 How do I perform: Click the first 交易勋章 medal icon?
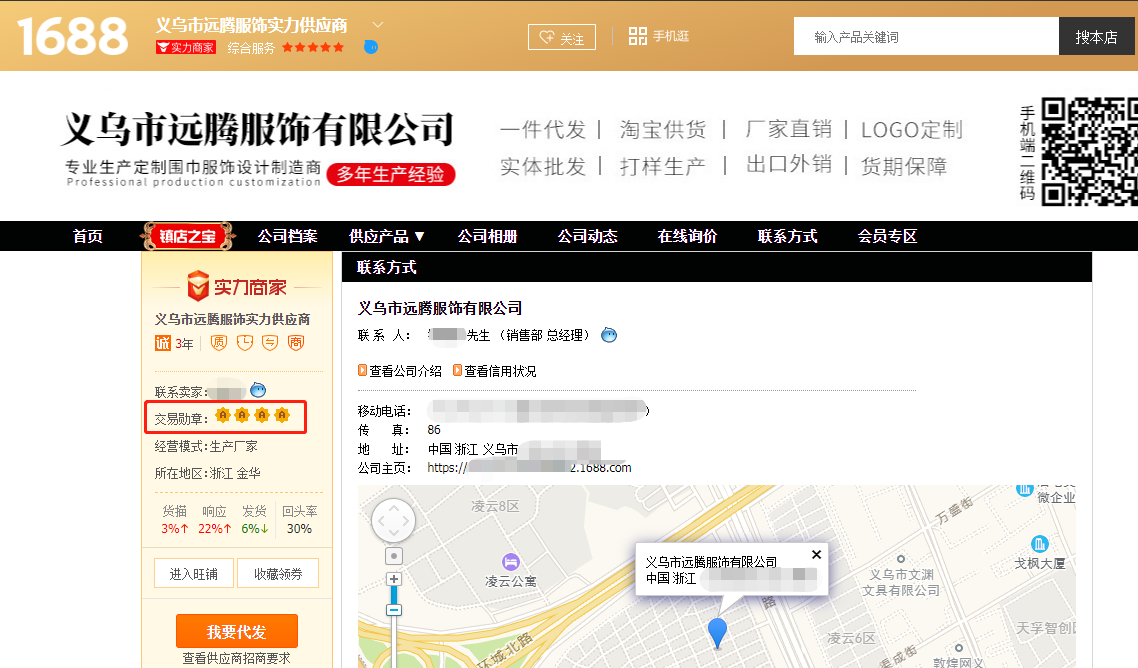[223, 415]
